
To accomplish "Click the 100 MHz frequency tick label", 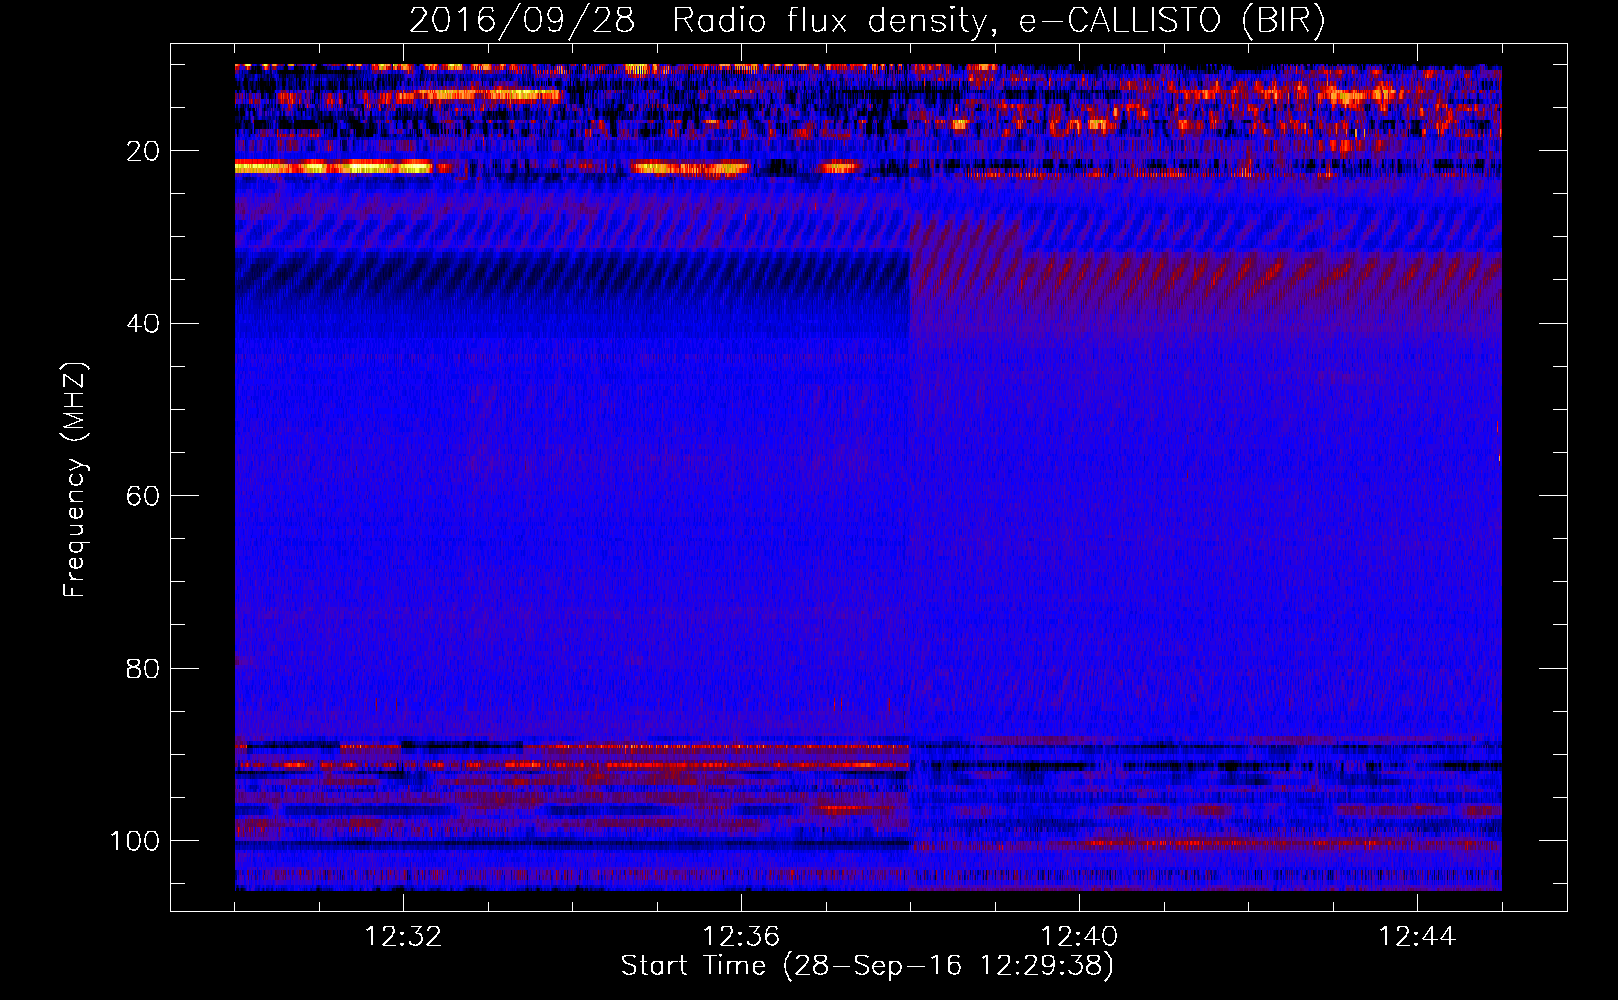I will [135, 841].
